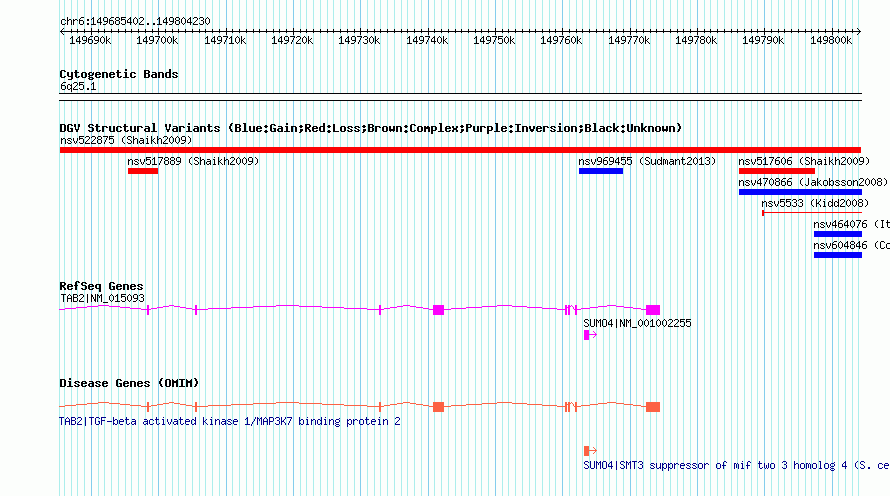Click the nsv470866 (Jakobsson2008) blue bar

click(x=800, y=192)
